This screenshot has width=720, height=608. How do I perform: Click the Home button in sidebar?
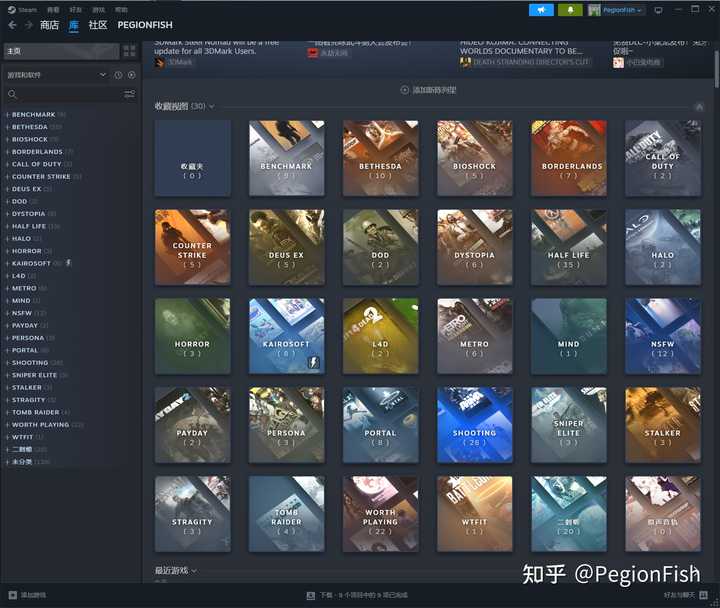click(62, 51)
